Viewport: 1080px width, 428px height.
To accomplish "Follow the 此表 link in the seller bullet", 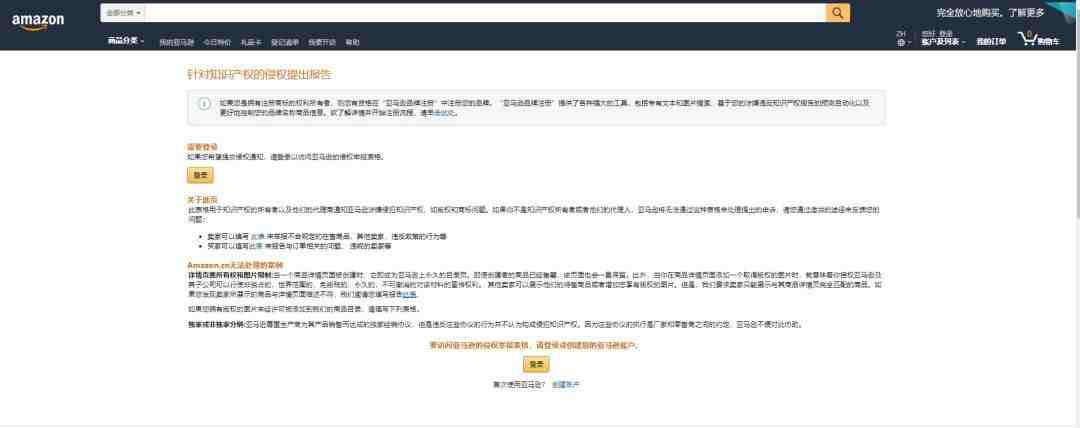I will [x=256, y=236].
